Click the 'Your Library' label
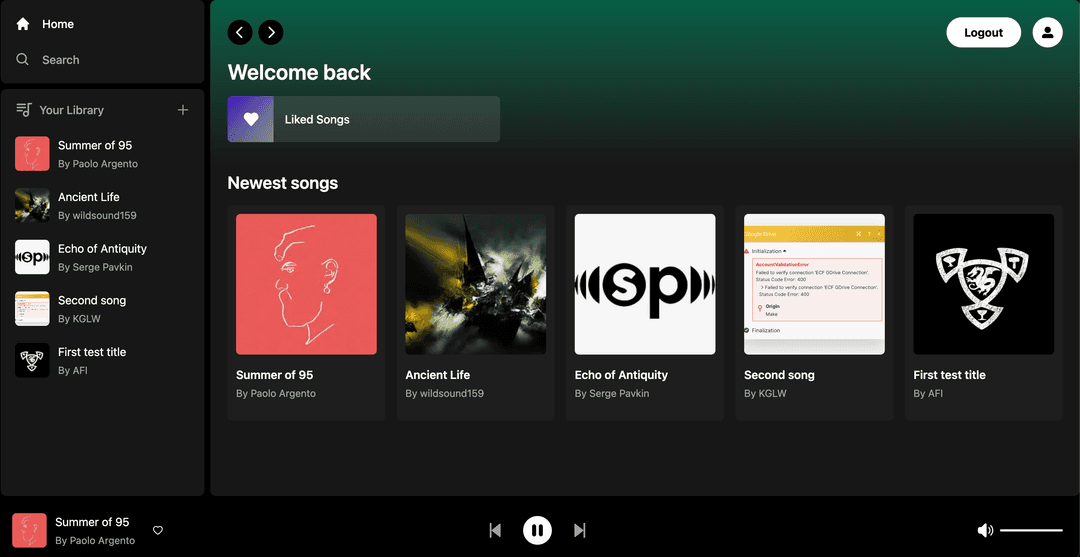 pyautogui.click(x=72, y=110)
